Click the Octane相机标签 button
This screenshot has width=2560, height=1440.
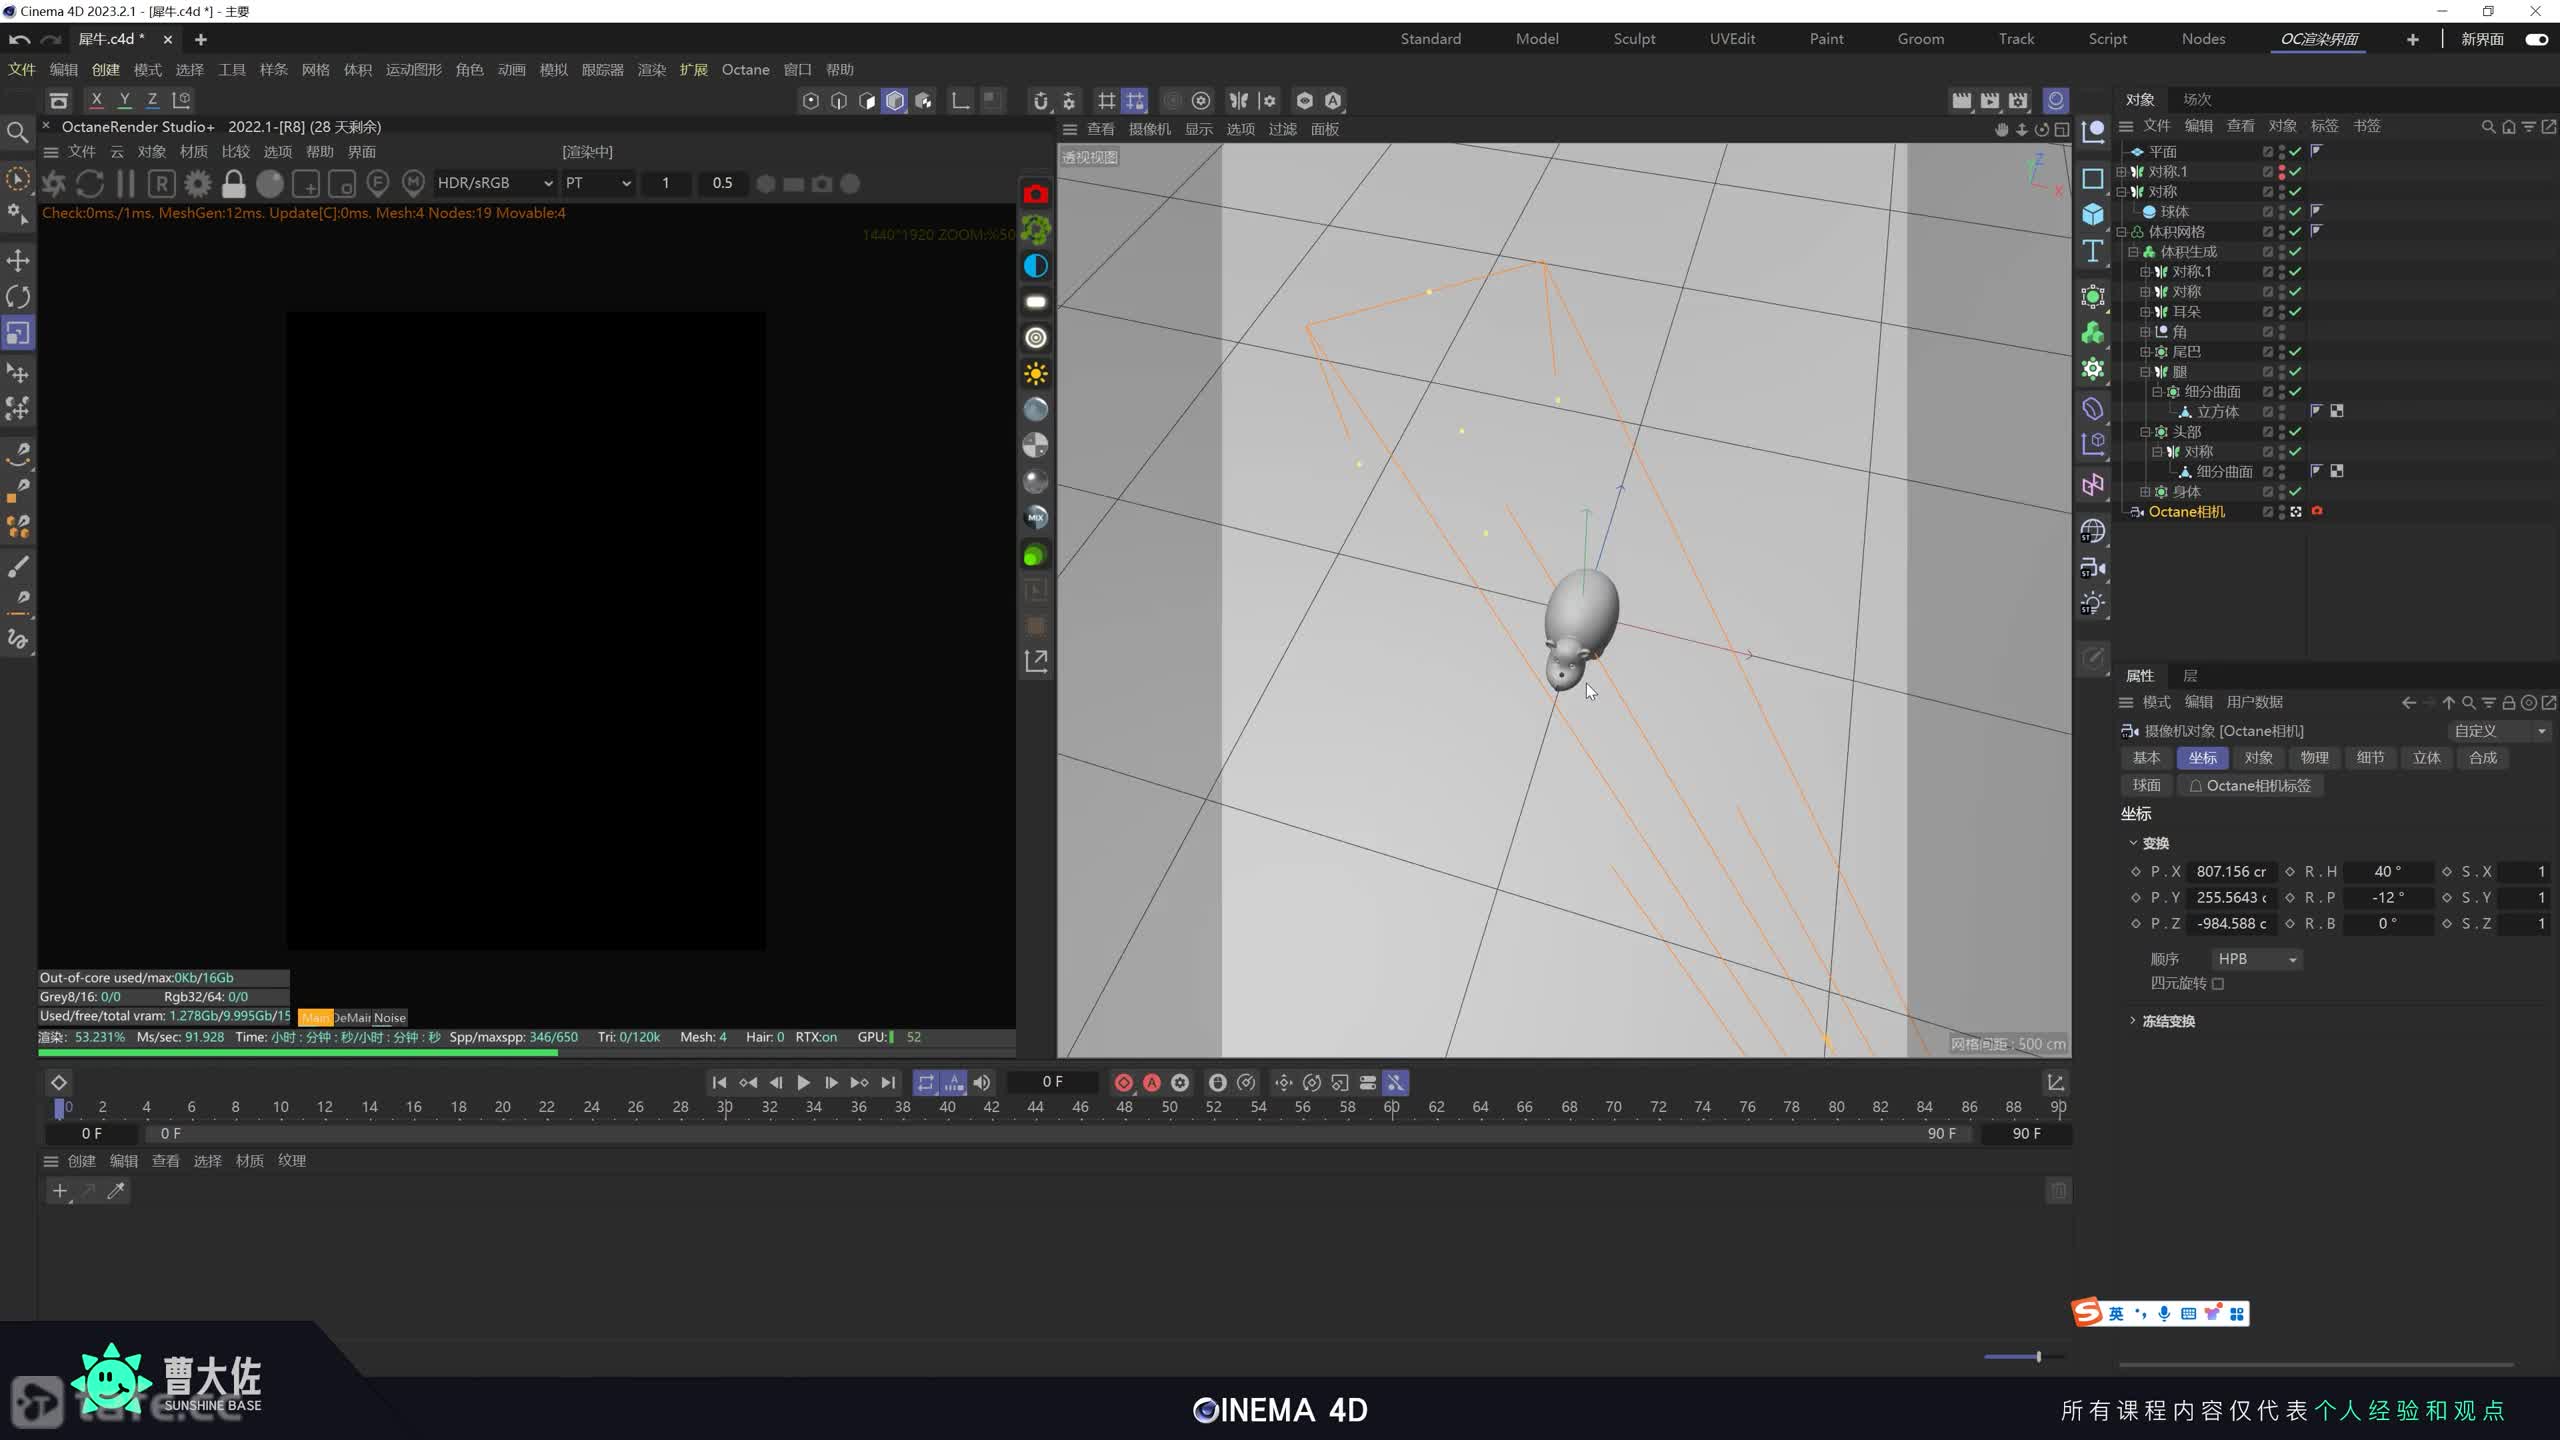2249,786
